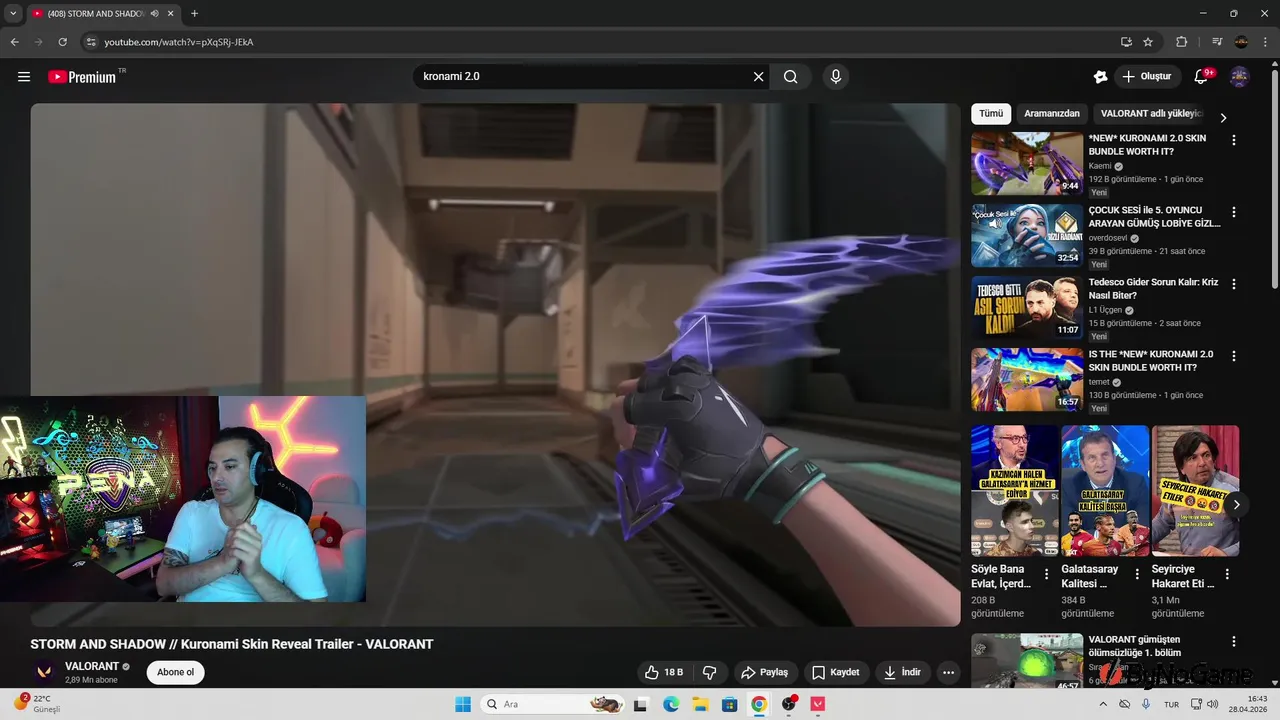
Task: Select the Tümü filter chip
Action: click(991, 114)
